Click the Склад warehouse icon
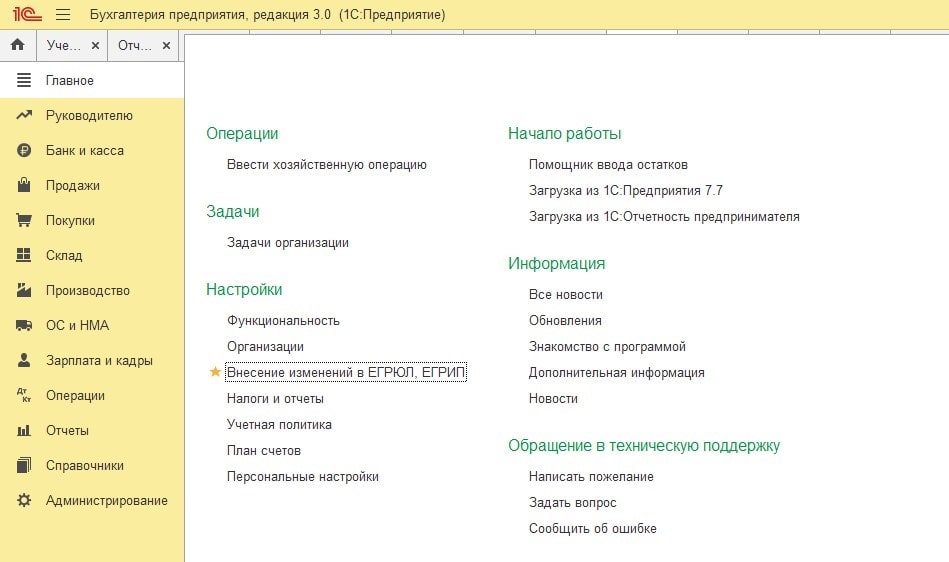949x562 pixels. pos(24,255)
